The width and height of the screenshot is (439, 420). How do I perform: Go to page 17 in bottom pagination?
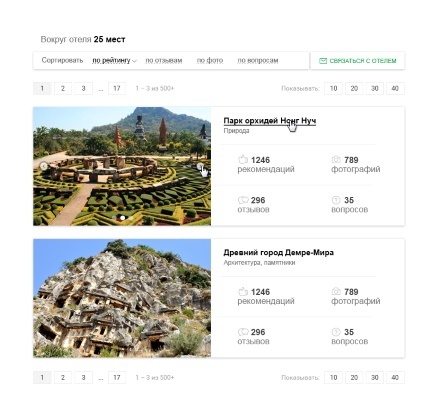click(x=117, y=377)
